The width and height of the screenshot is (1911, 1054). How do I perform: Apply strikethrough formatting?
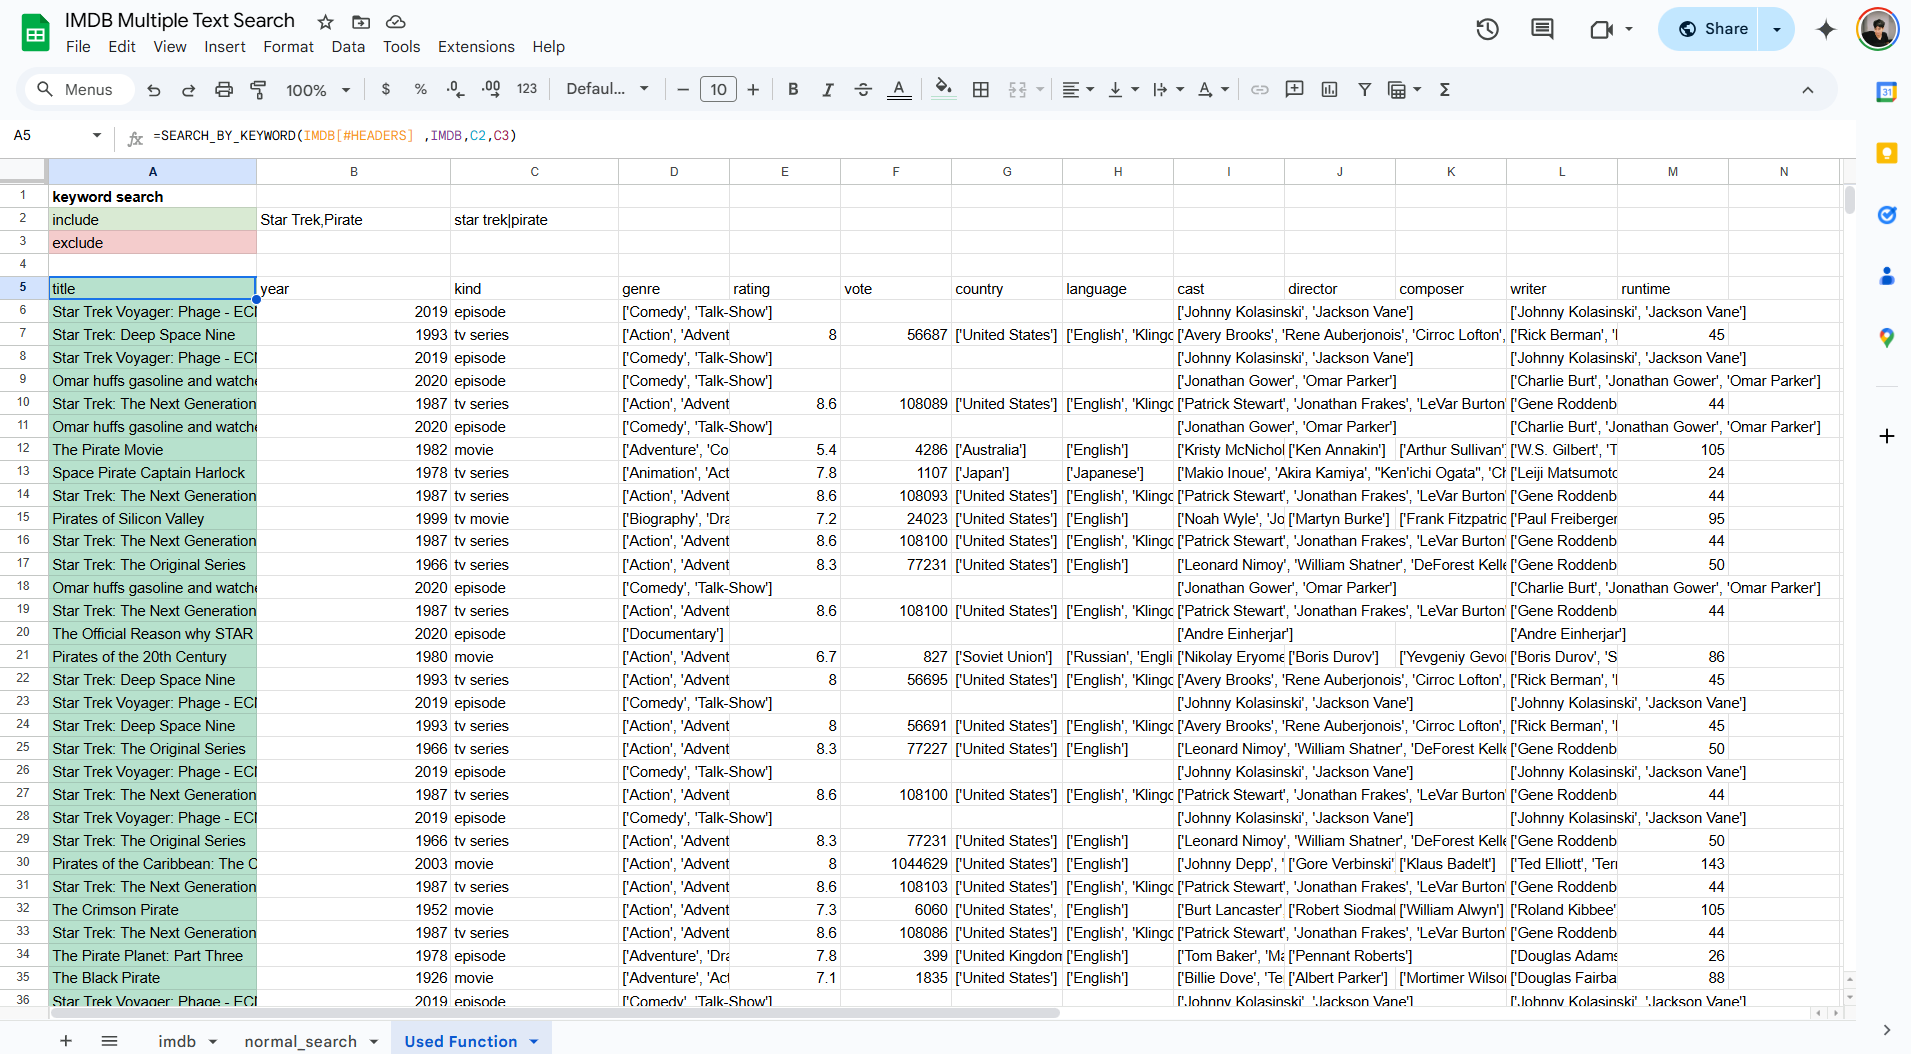point(863,90)
